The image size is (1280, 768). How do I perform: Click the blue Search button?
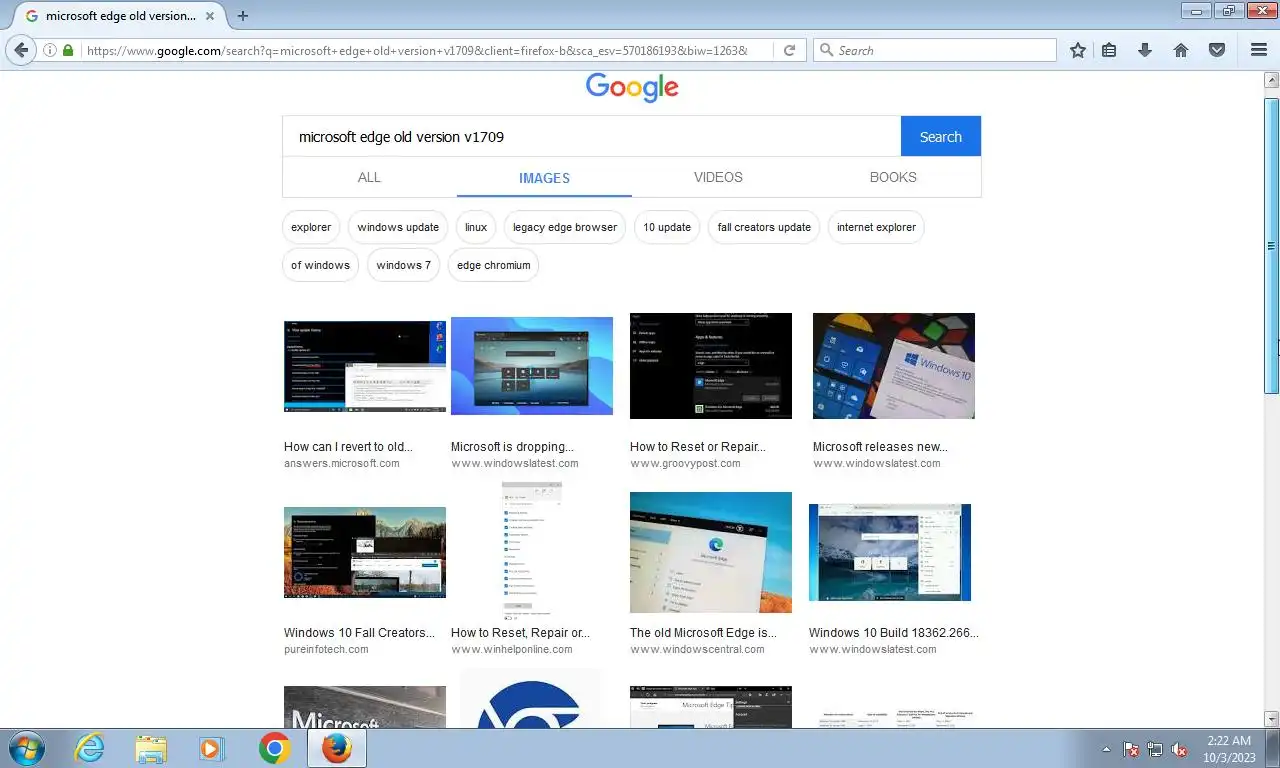click(941, 137)
